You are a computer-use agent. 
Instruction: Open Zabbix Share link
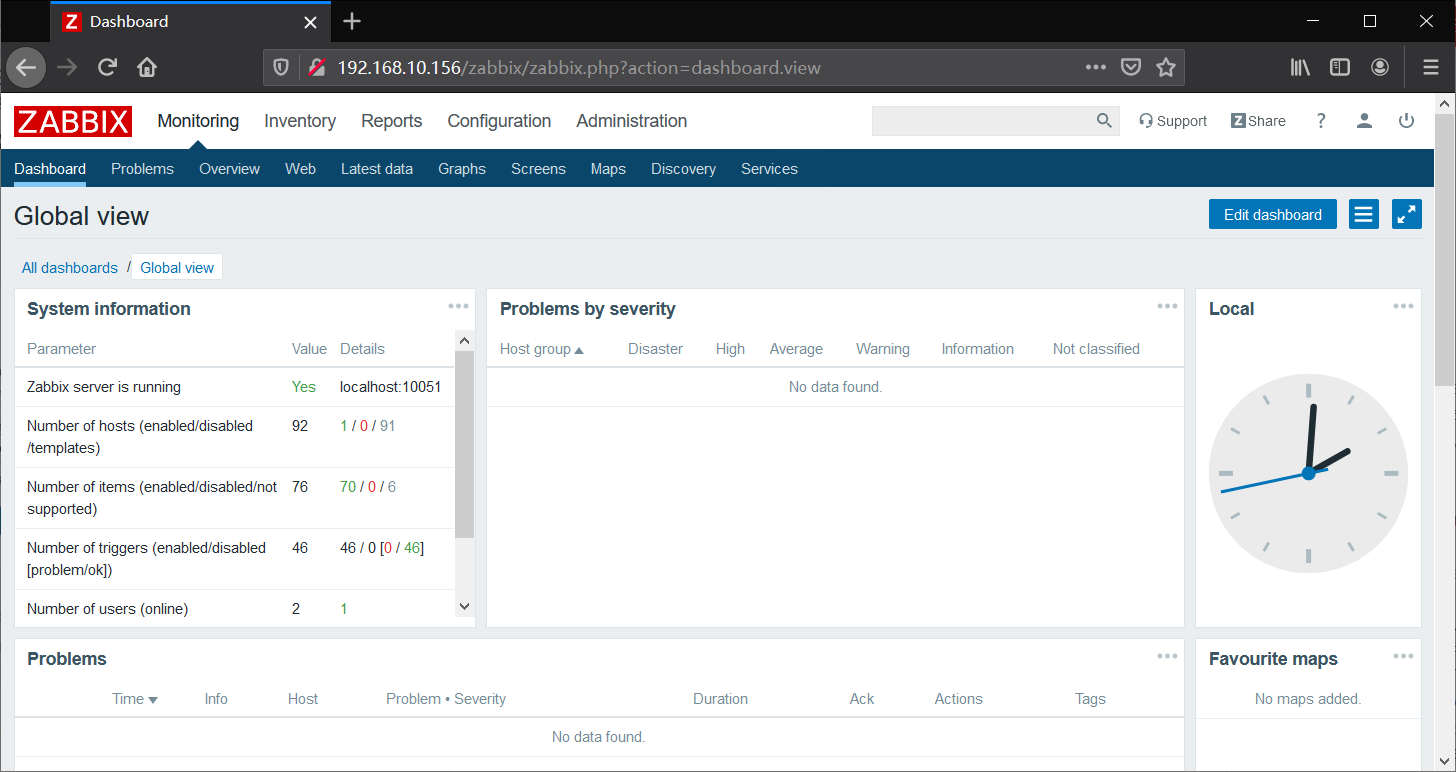(x=1258, y=121)
